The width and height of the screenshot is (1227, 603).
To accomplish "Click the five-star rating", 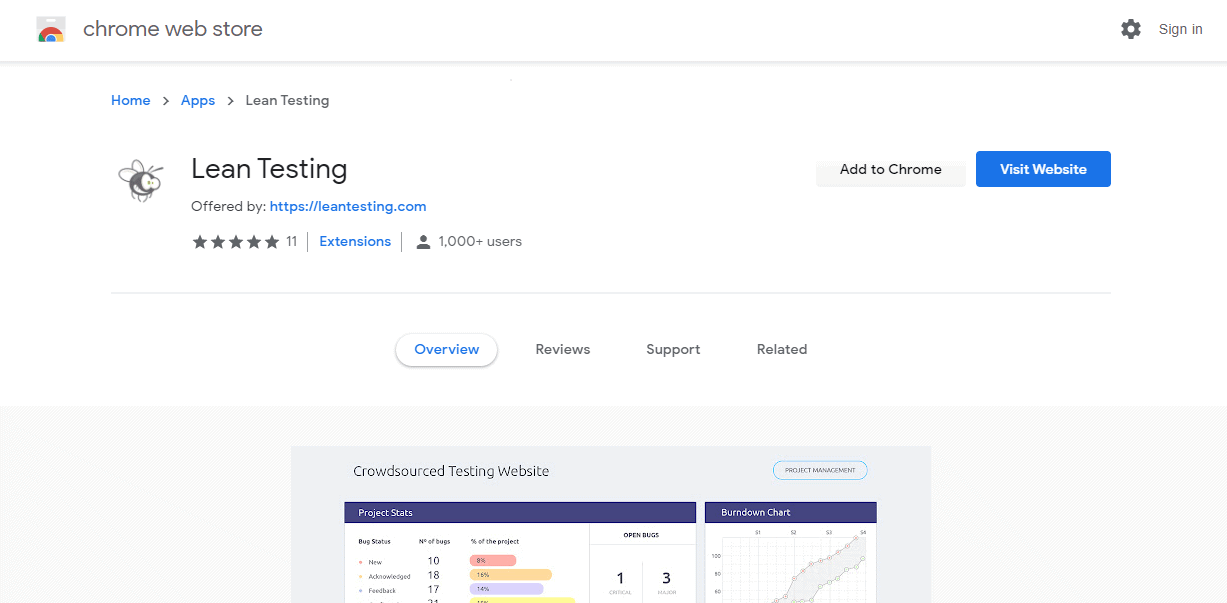I will tap(236, 242).
